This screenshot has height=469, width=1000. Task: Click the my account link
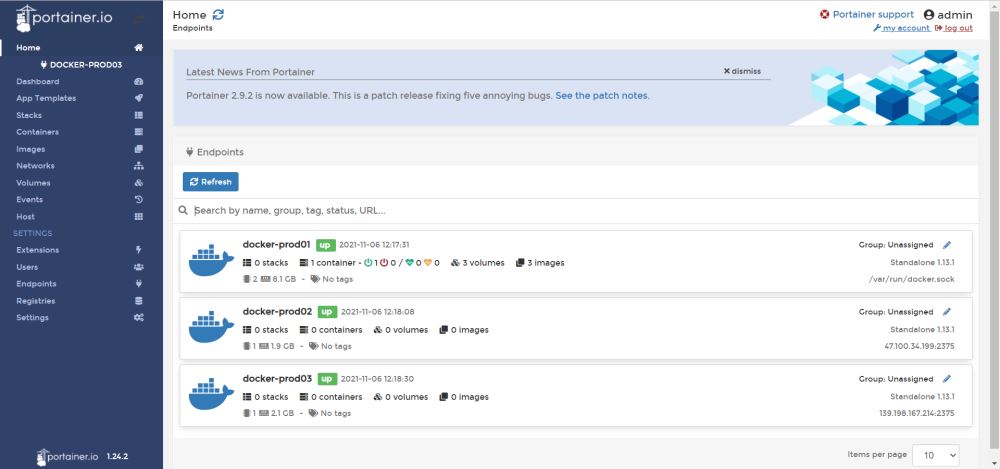click(x=901, y=28)
